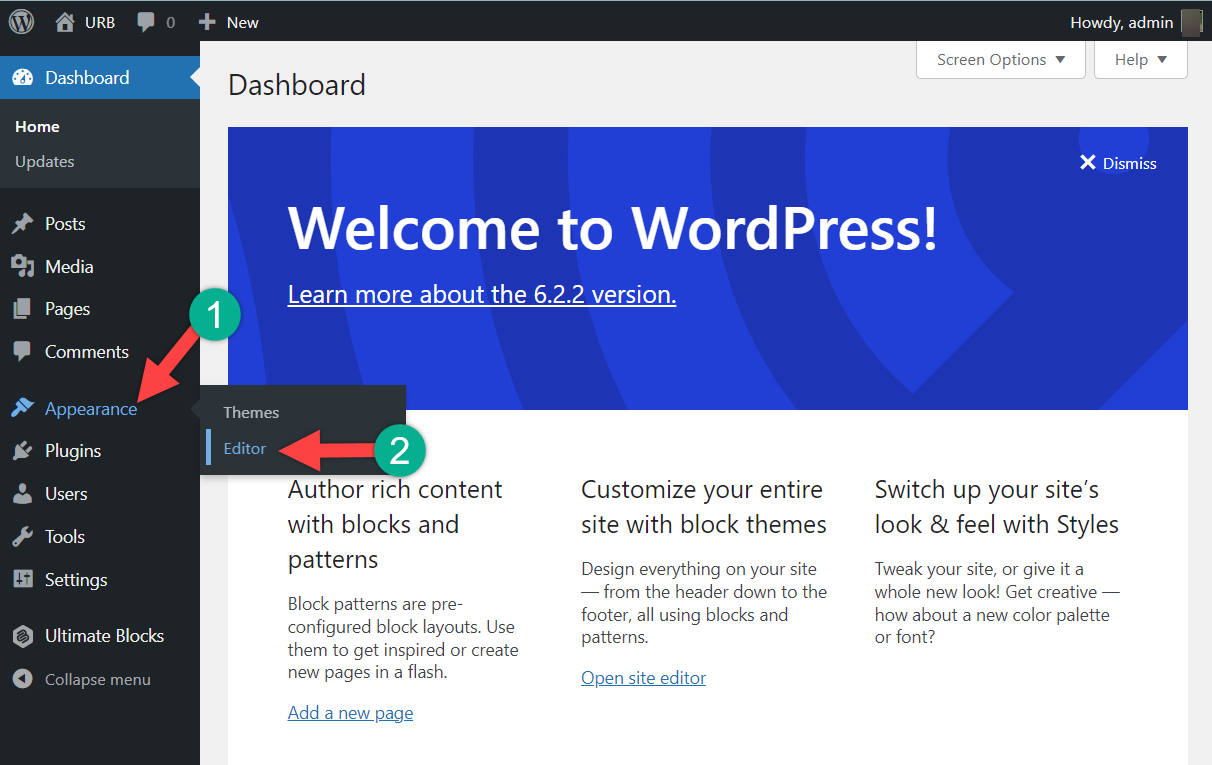Select Editor in Appearance submenu

pos(245,448)
